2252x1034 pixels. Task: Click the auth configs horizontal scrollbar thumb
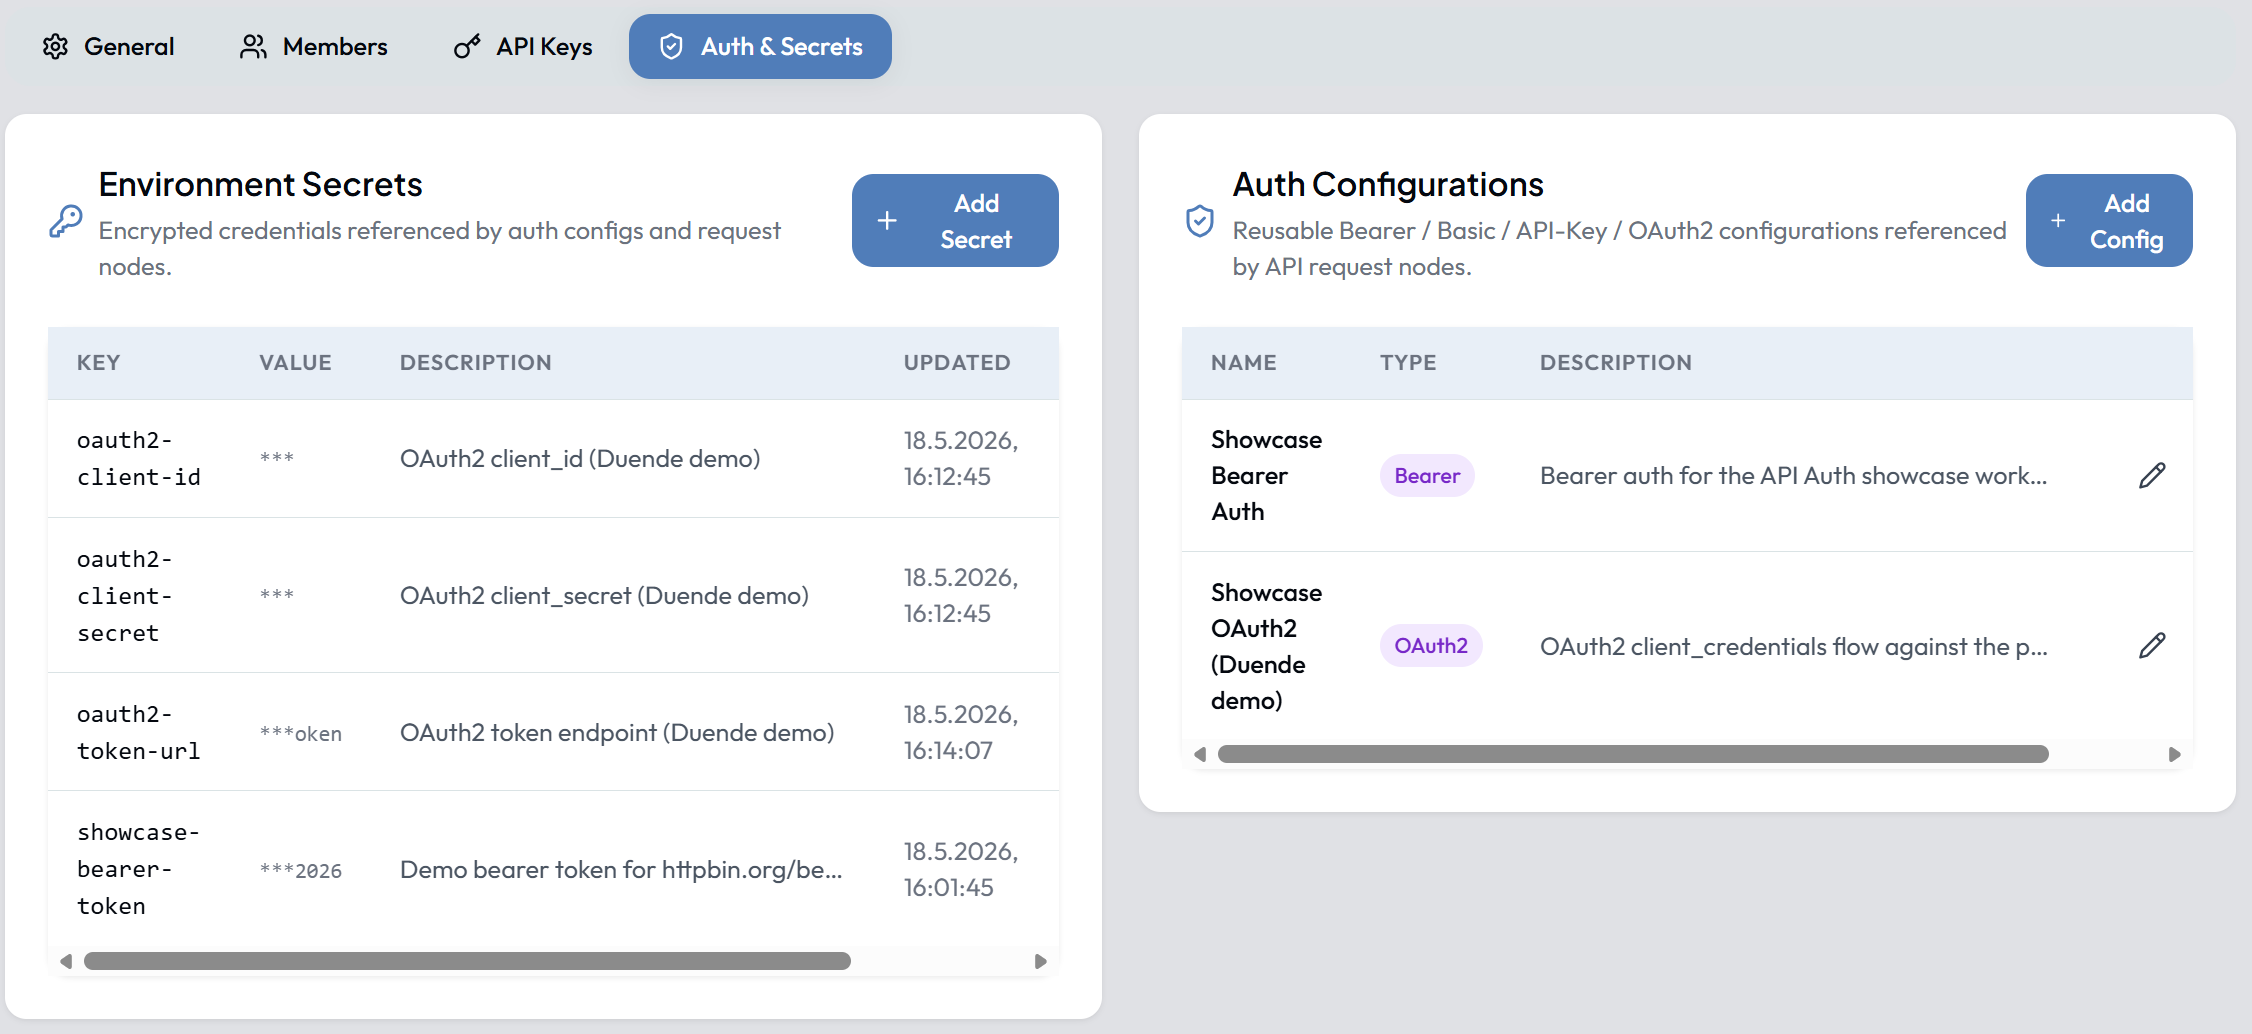1633,754
